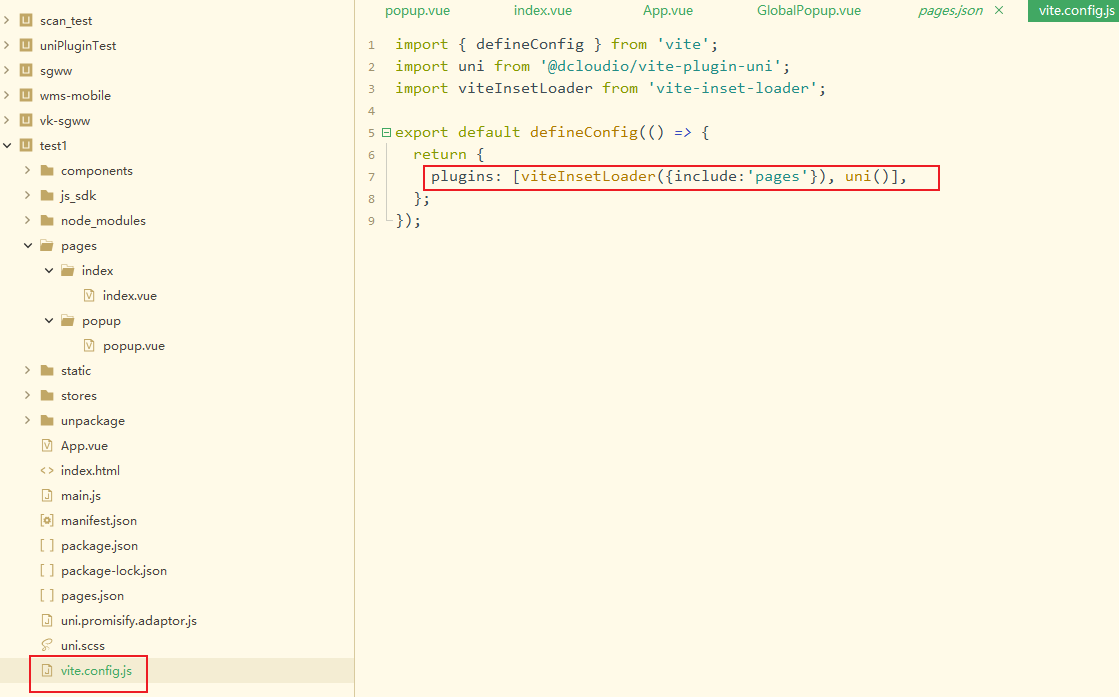Expand the wms-mobile project

click(8, 95)
